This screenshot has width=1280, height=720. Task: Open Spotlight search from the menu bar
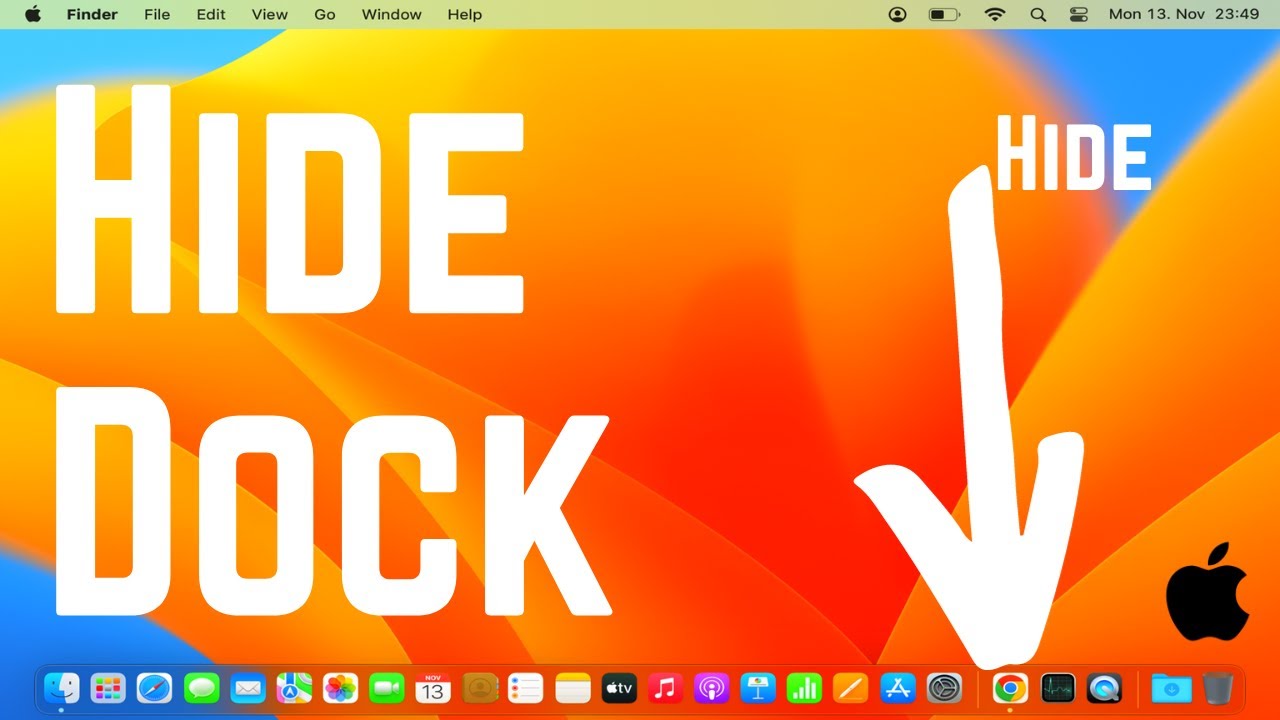coord(1038,14)
